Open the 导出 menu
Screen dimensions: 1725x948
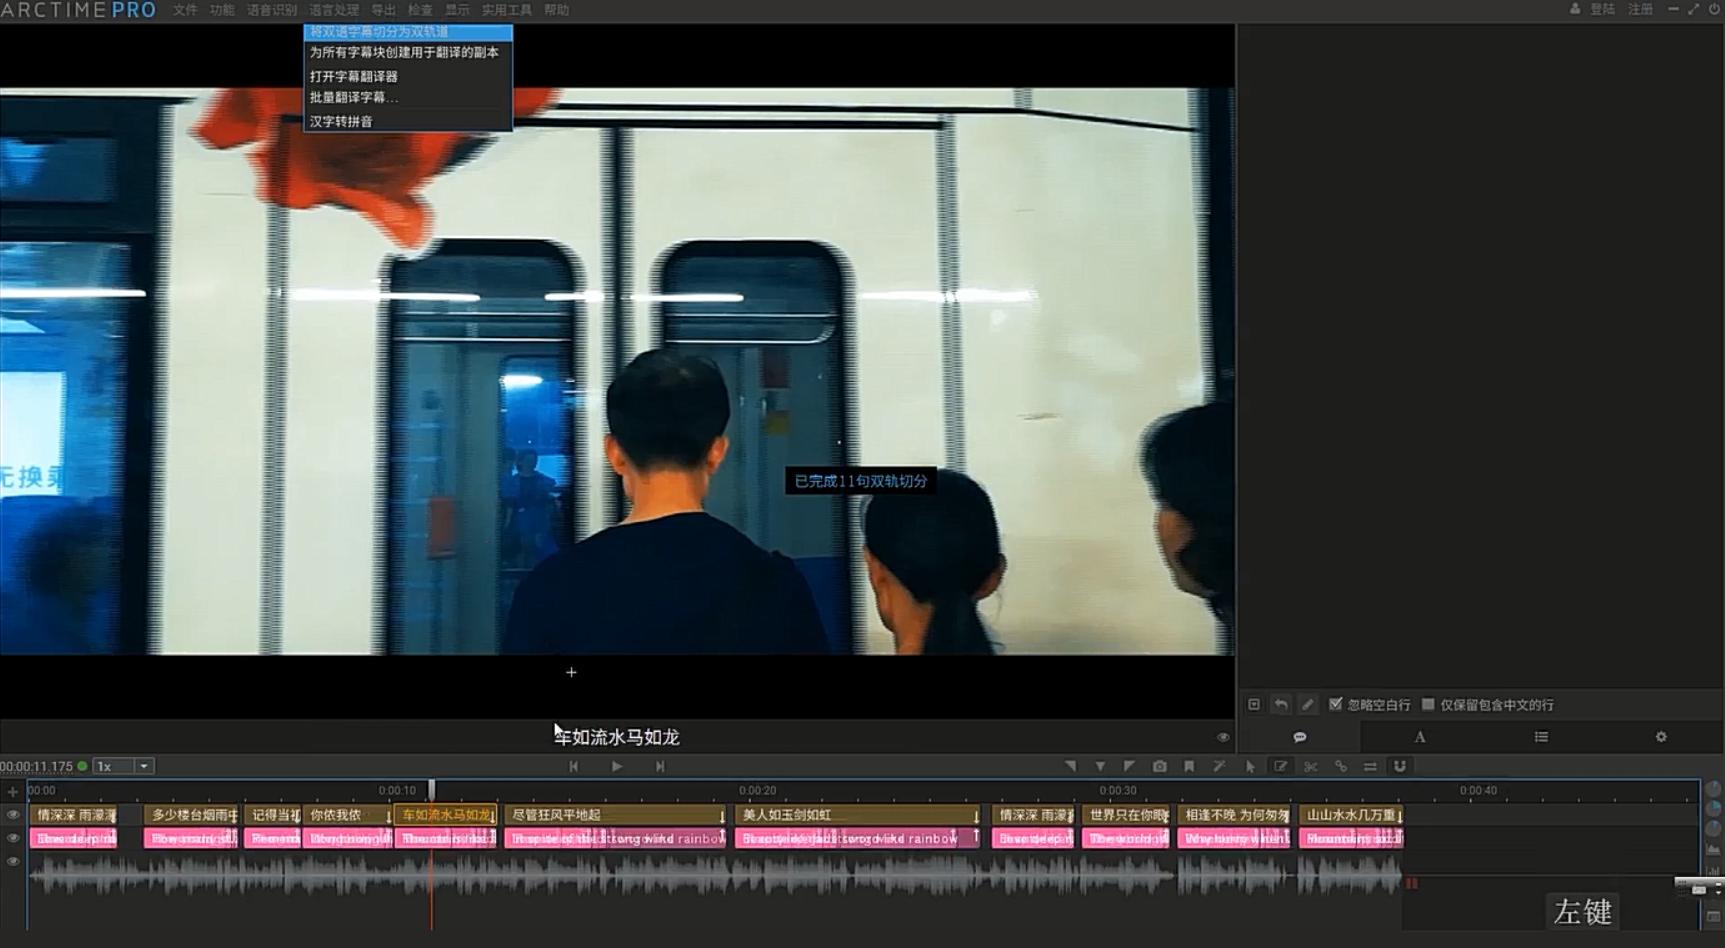coord(383,10)
